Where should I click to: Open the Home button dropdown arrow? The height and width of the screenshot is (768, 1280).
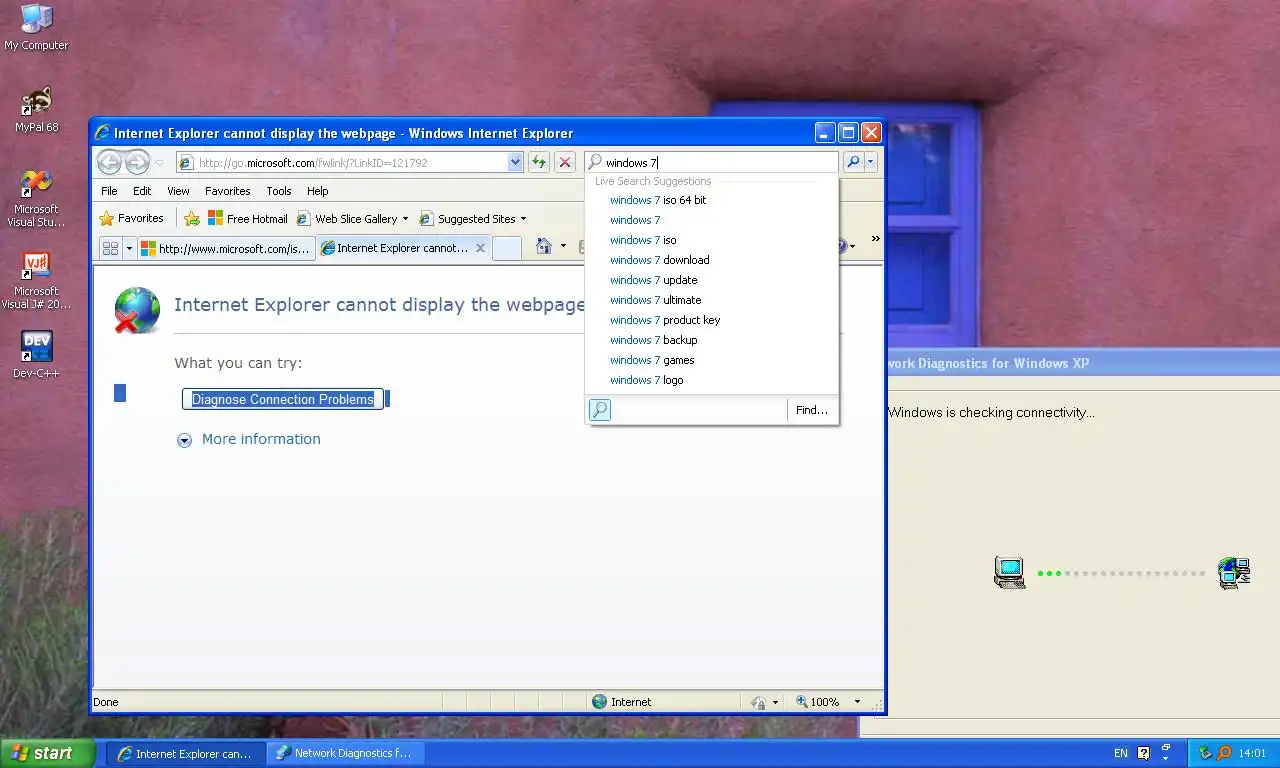tap(563, 246)
